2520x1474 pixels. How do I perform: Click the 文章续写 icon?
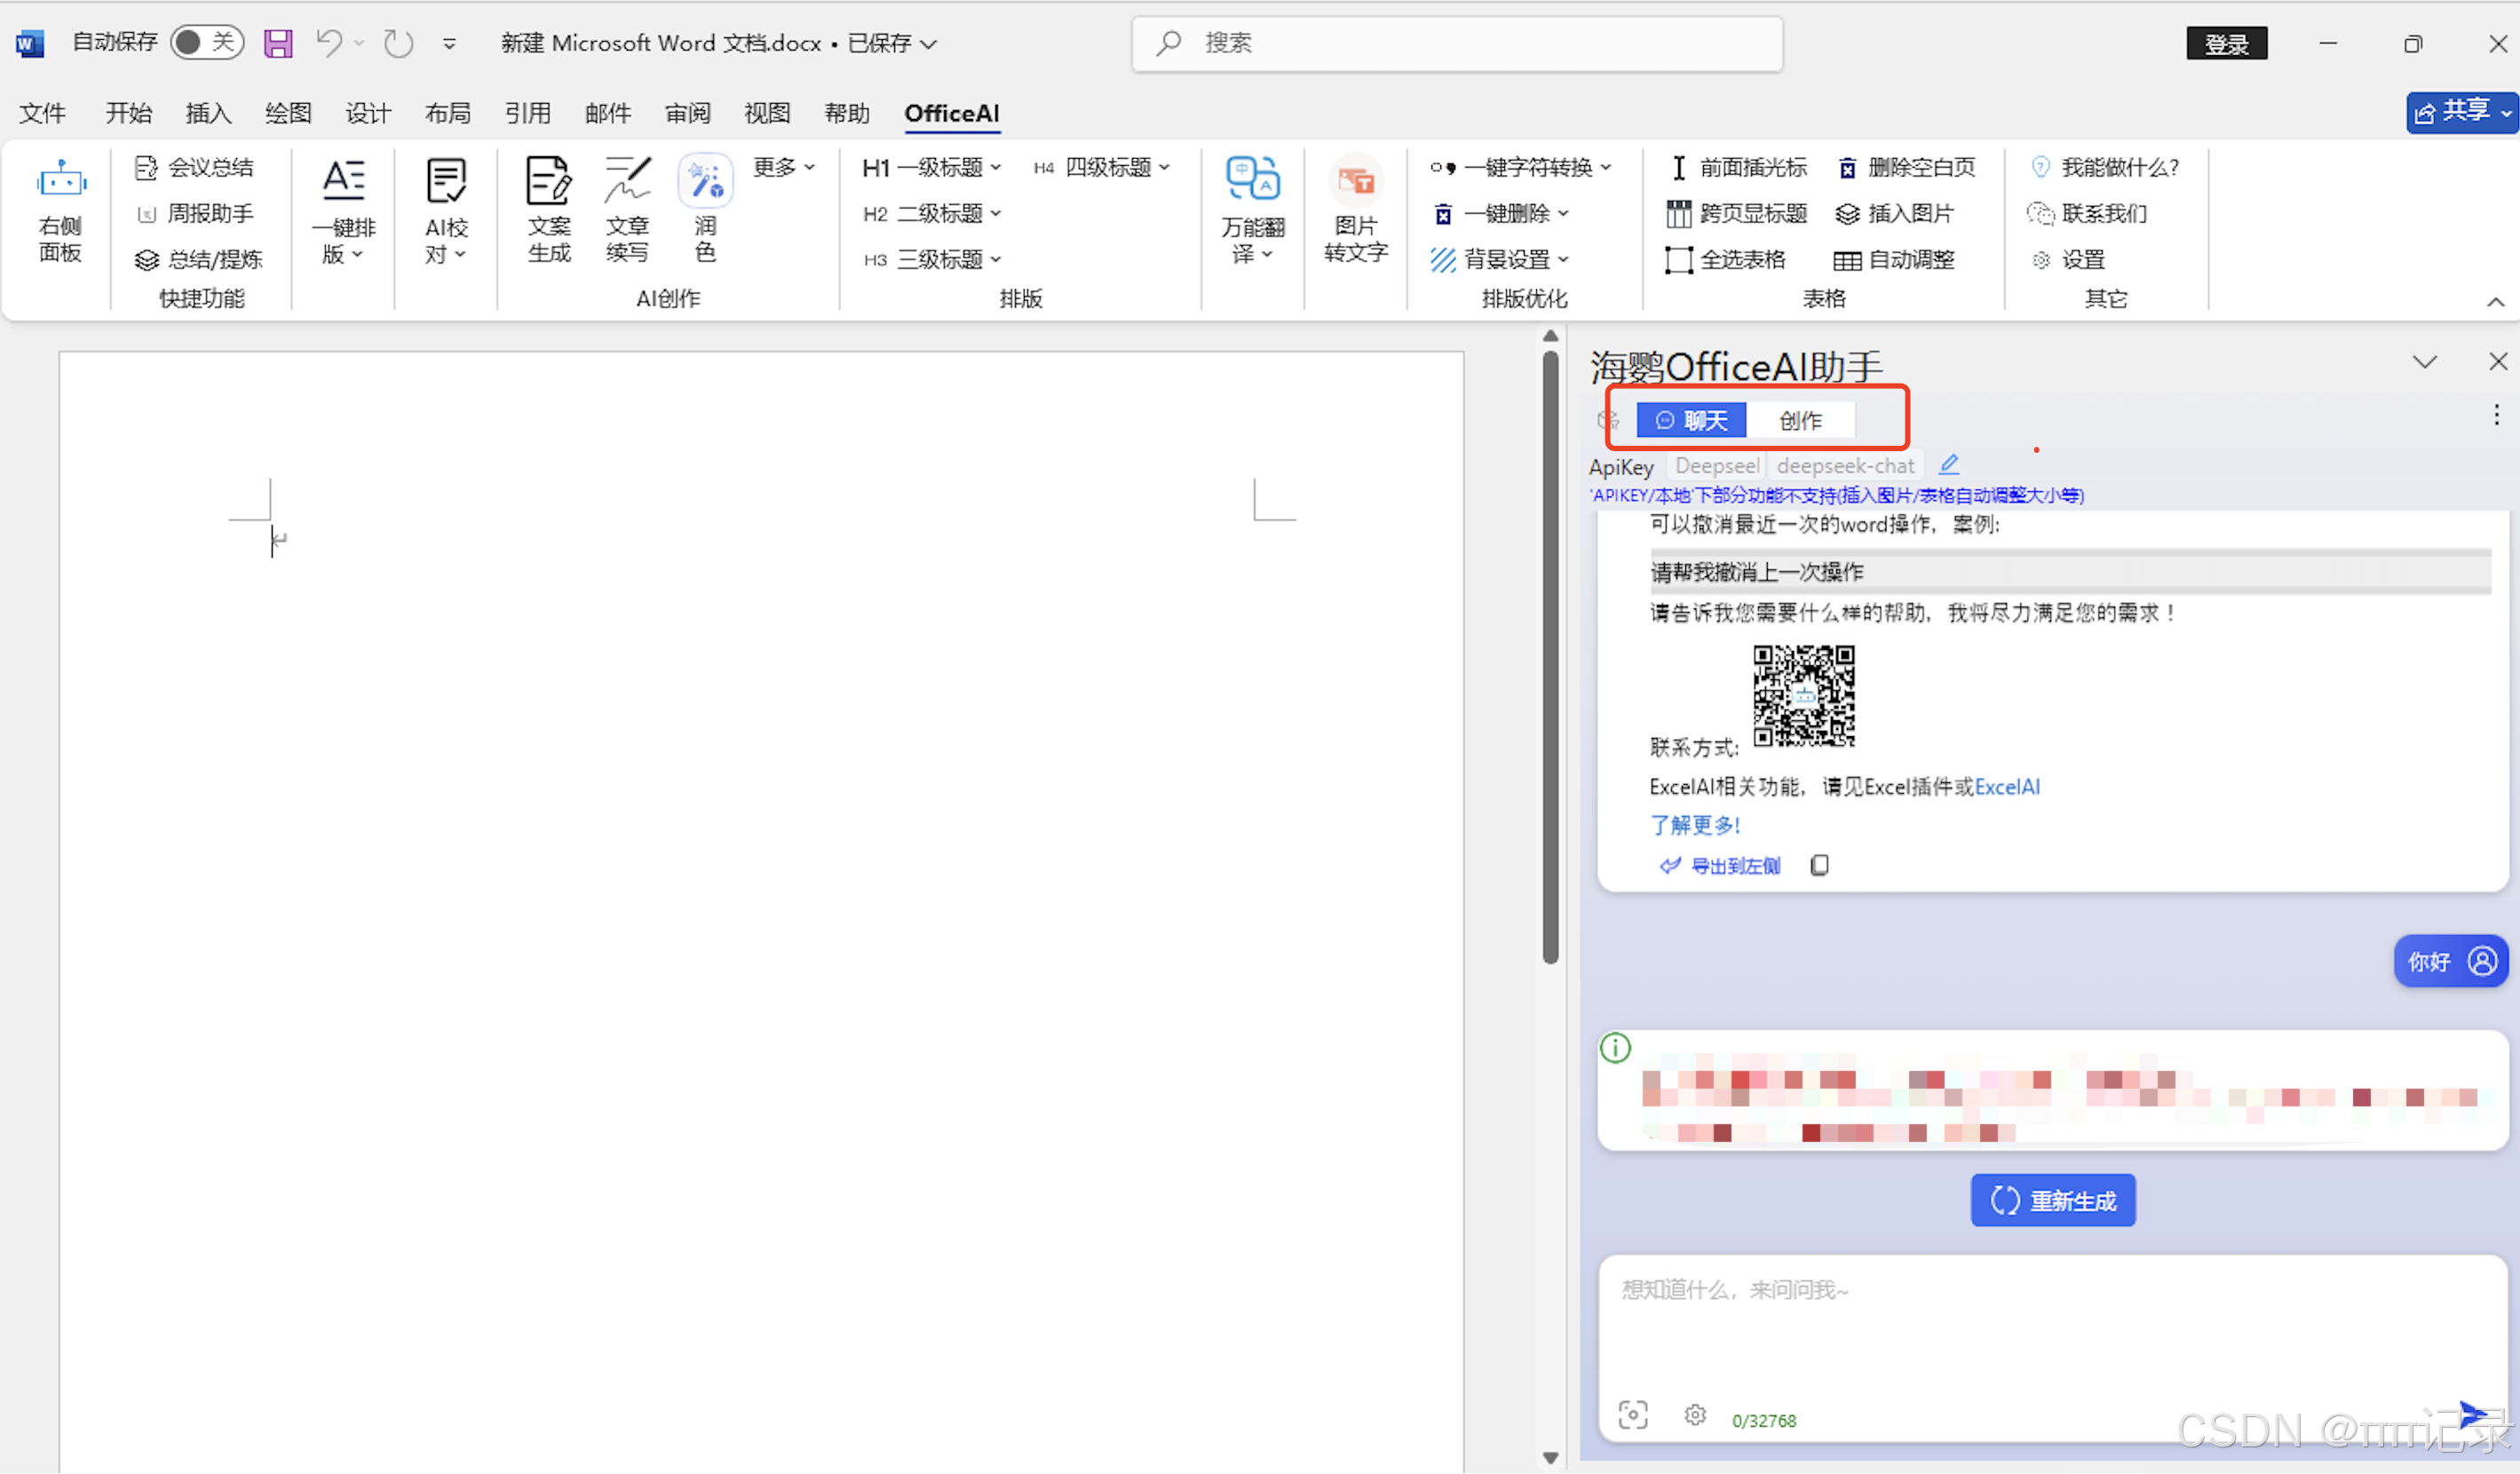point(627,183)
